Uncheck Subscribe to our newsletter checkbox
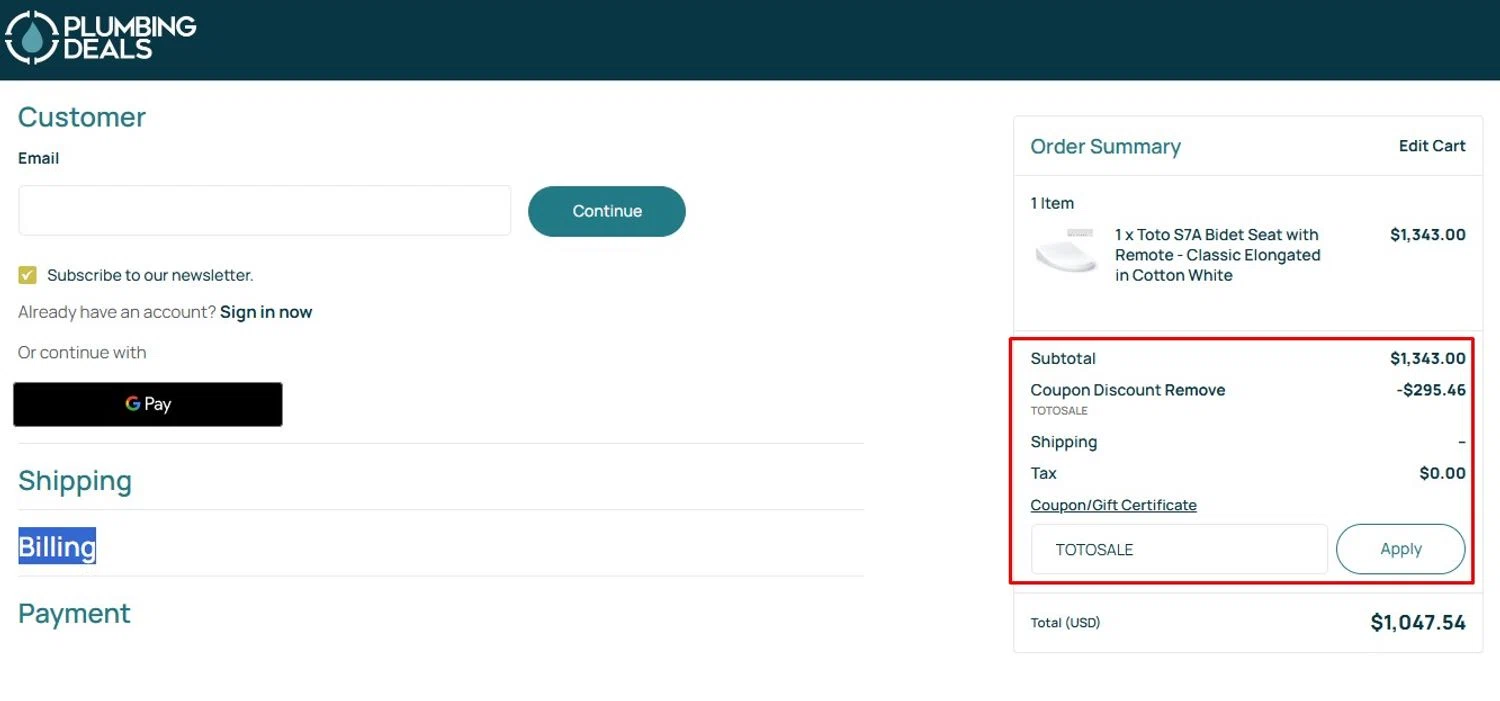Screen dimensions: 1500x701 pos(28,275)
